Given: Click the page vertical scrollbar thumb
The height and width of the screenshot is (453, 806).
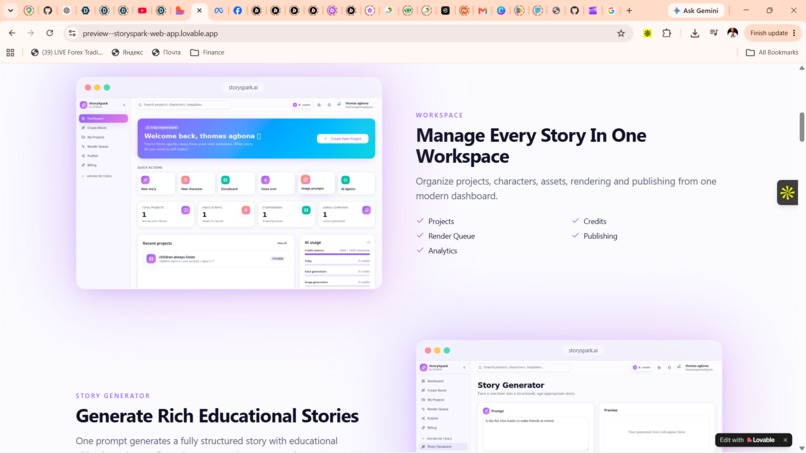Looking at the screenshot, I should coord(801,126).
